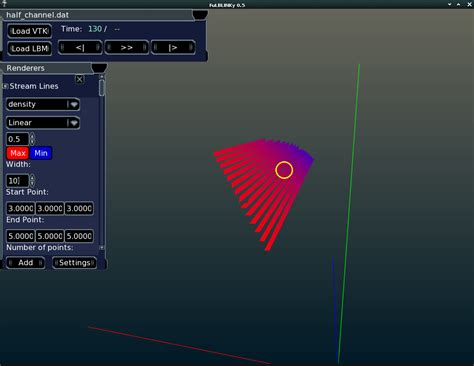
Task: Open the Linear color mapping dropdown
Action: click(x=43, y=123)
